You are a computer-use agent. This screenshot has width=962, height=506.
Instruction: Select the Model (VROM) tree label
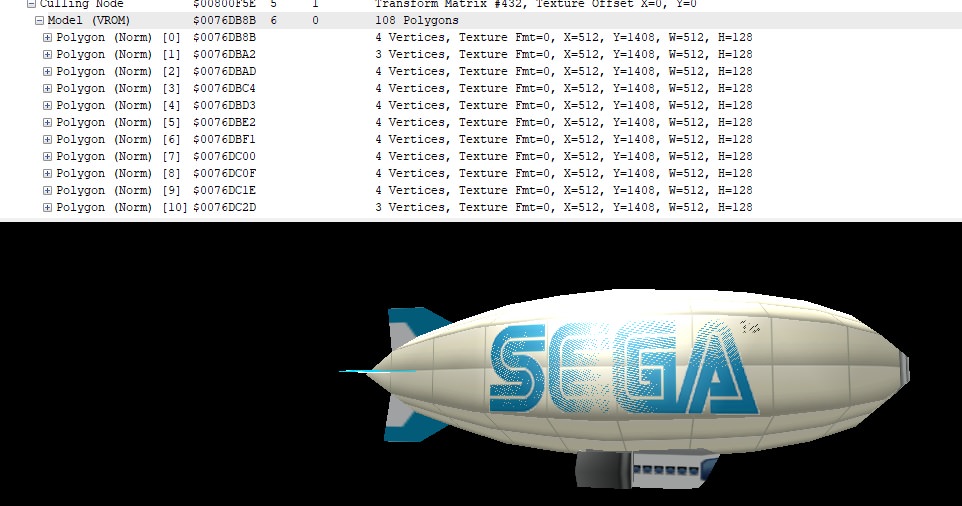point(89,20)
